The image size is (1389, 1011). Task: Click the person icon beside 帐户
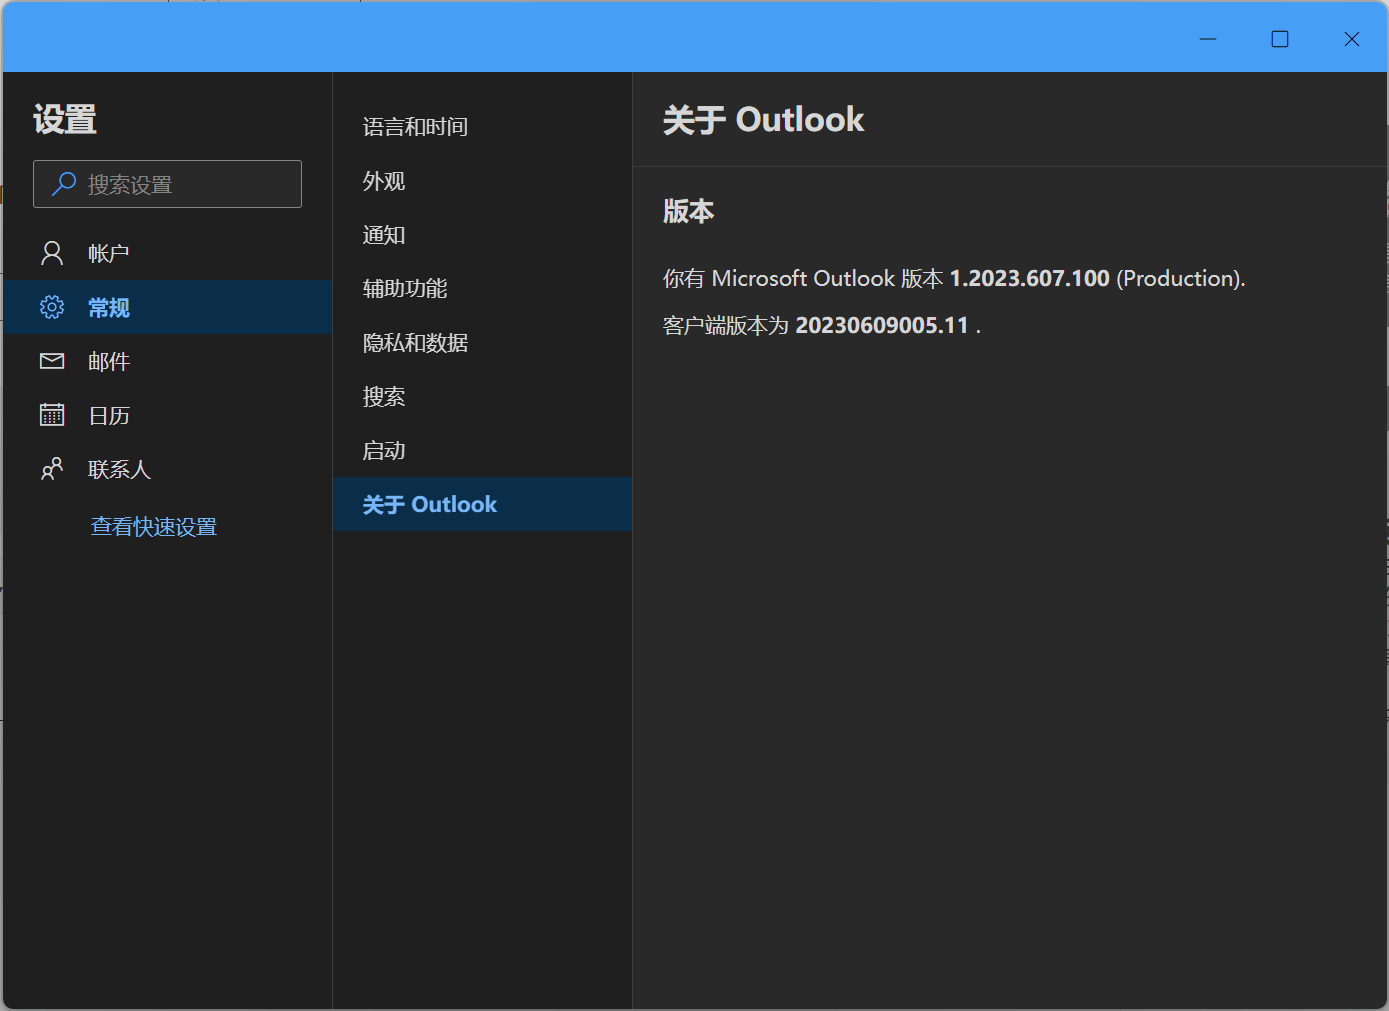[x=52, y=253]
